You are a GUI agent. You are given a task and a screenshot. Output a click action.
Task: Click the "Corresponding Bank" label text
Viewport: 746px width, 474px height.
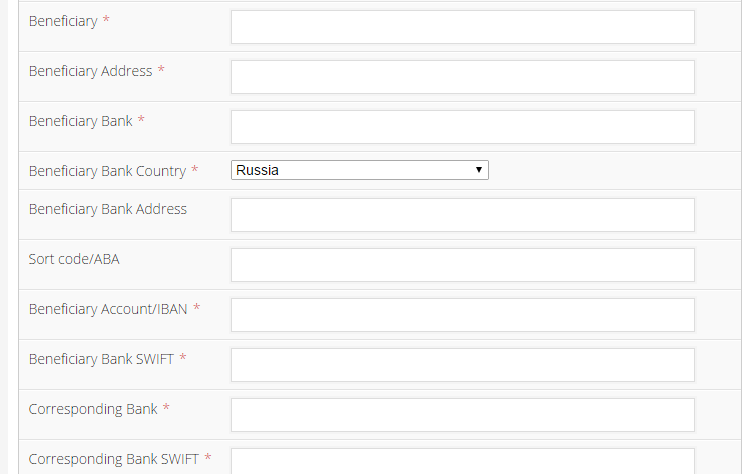[x=93, y=409]
